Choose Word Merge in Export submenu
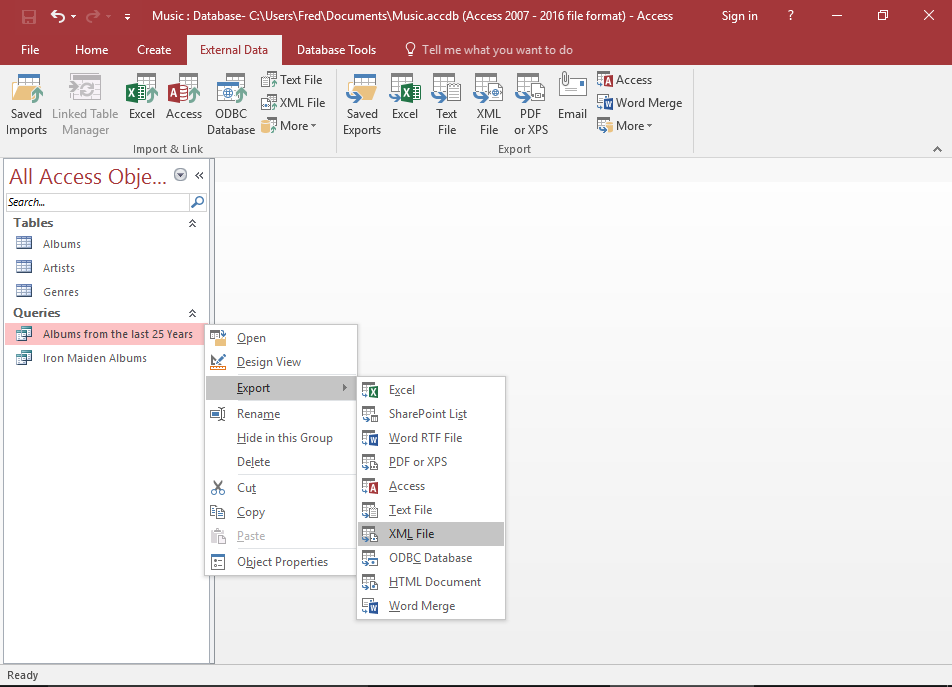Screen dimensions: 952x687 [431, 606]
